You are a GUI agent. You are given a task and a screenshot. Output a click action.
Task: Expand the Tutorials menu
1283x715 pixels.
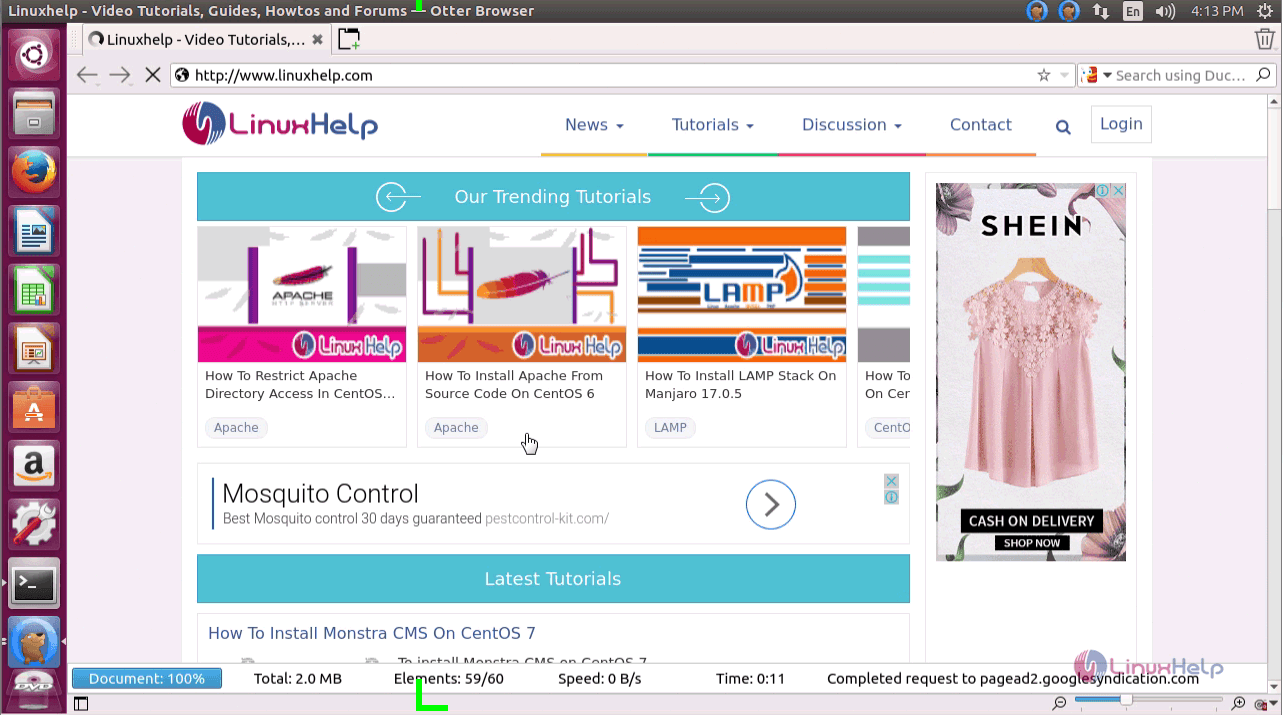pos(713,125)
